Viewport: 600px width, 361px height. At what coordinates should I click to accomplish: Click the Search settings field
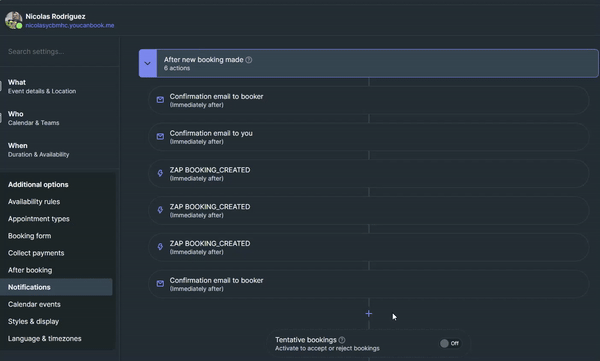59,51
